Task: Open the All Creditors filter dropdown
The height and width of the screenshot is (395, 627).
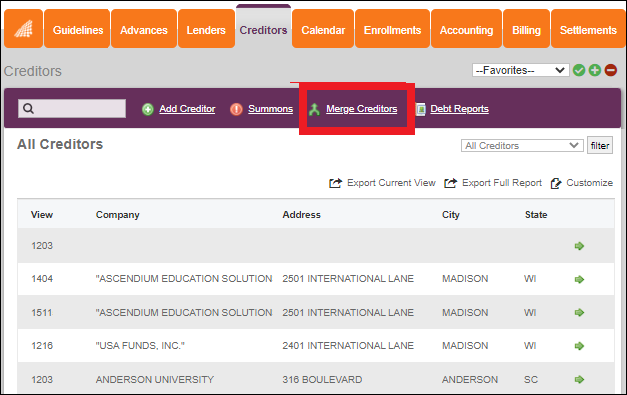Action: 522,146
